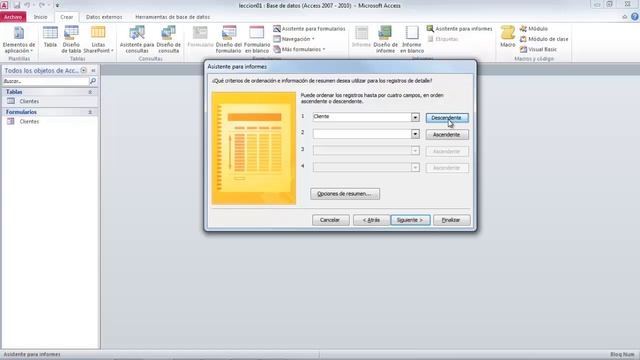
Task: Click the Formulario ribbon icon
Action: point(200,37)
